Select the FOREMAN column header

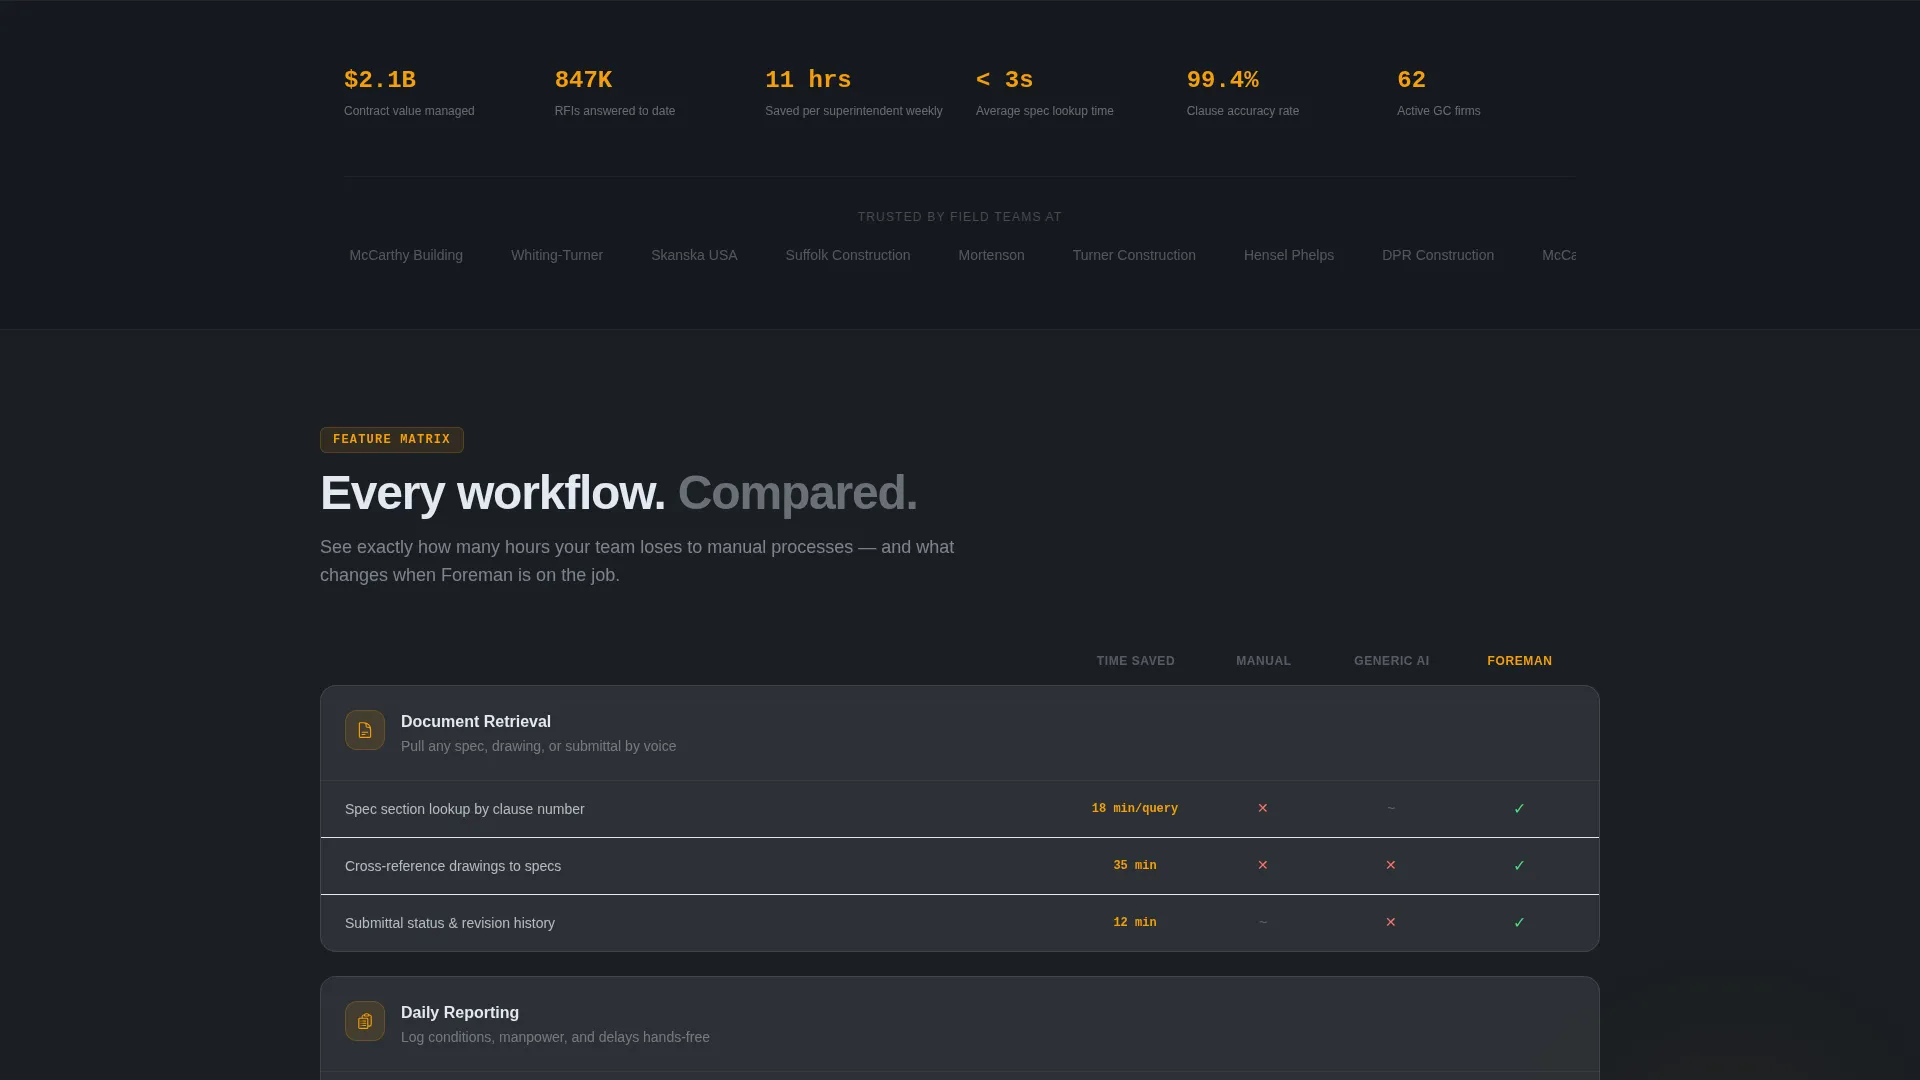click(1519, 661)
